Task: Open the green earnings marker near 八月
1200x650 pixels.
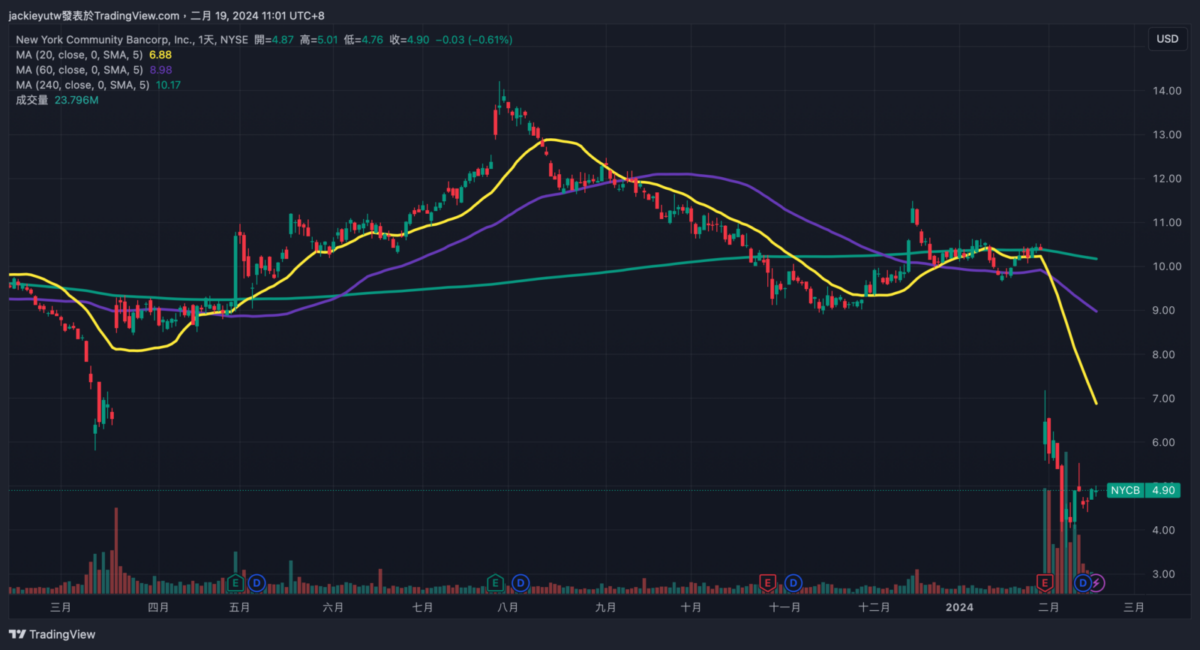Action: coord(495,582)
